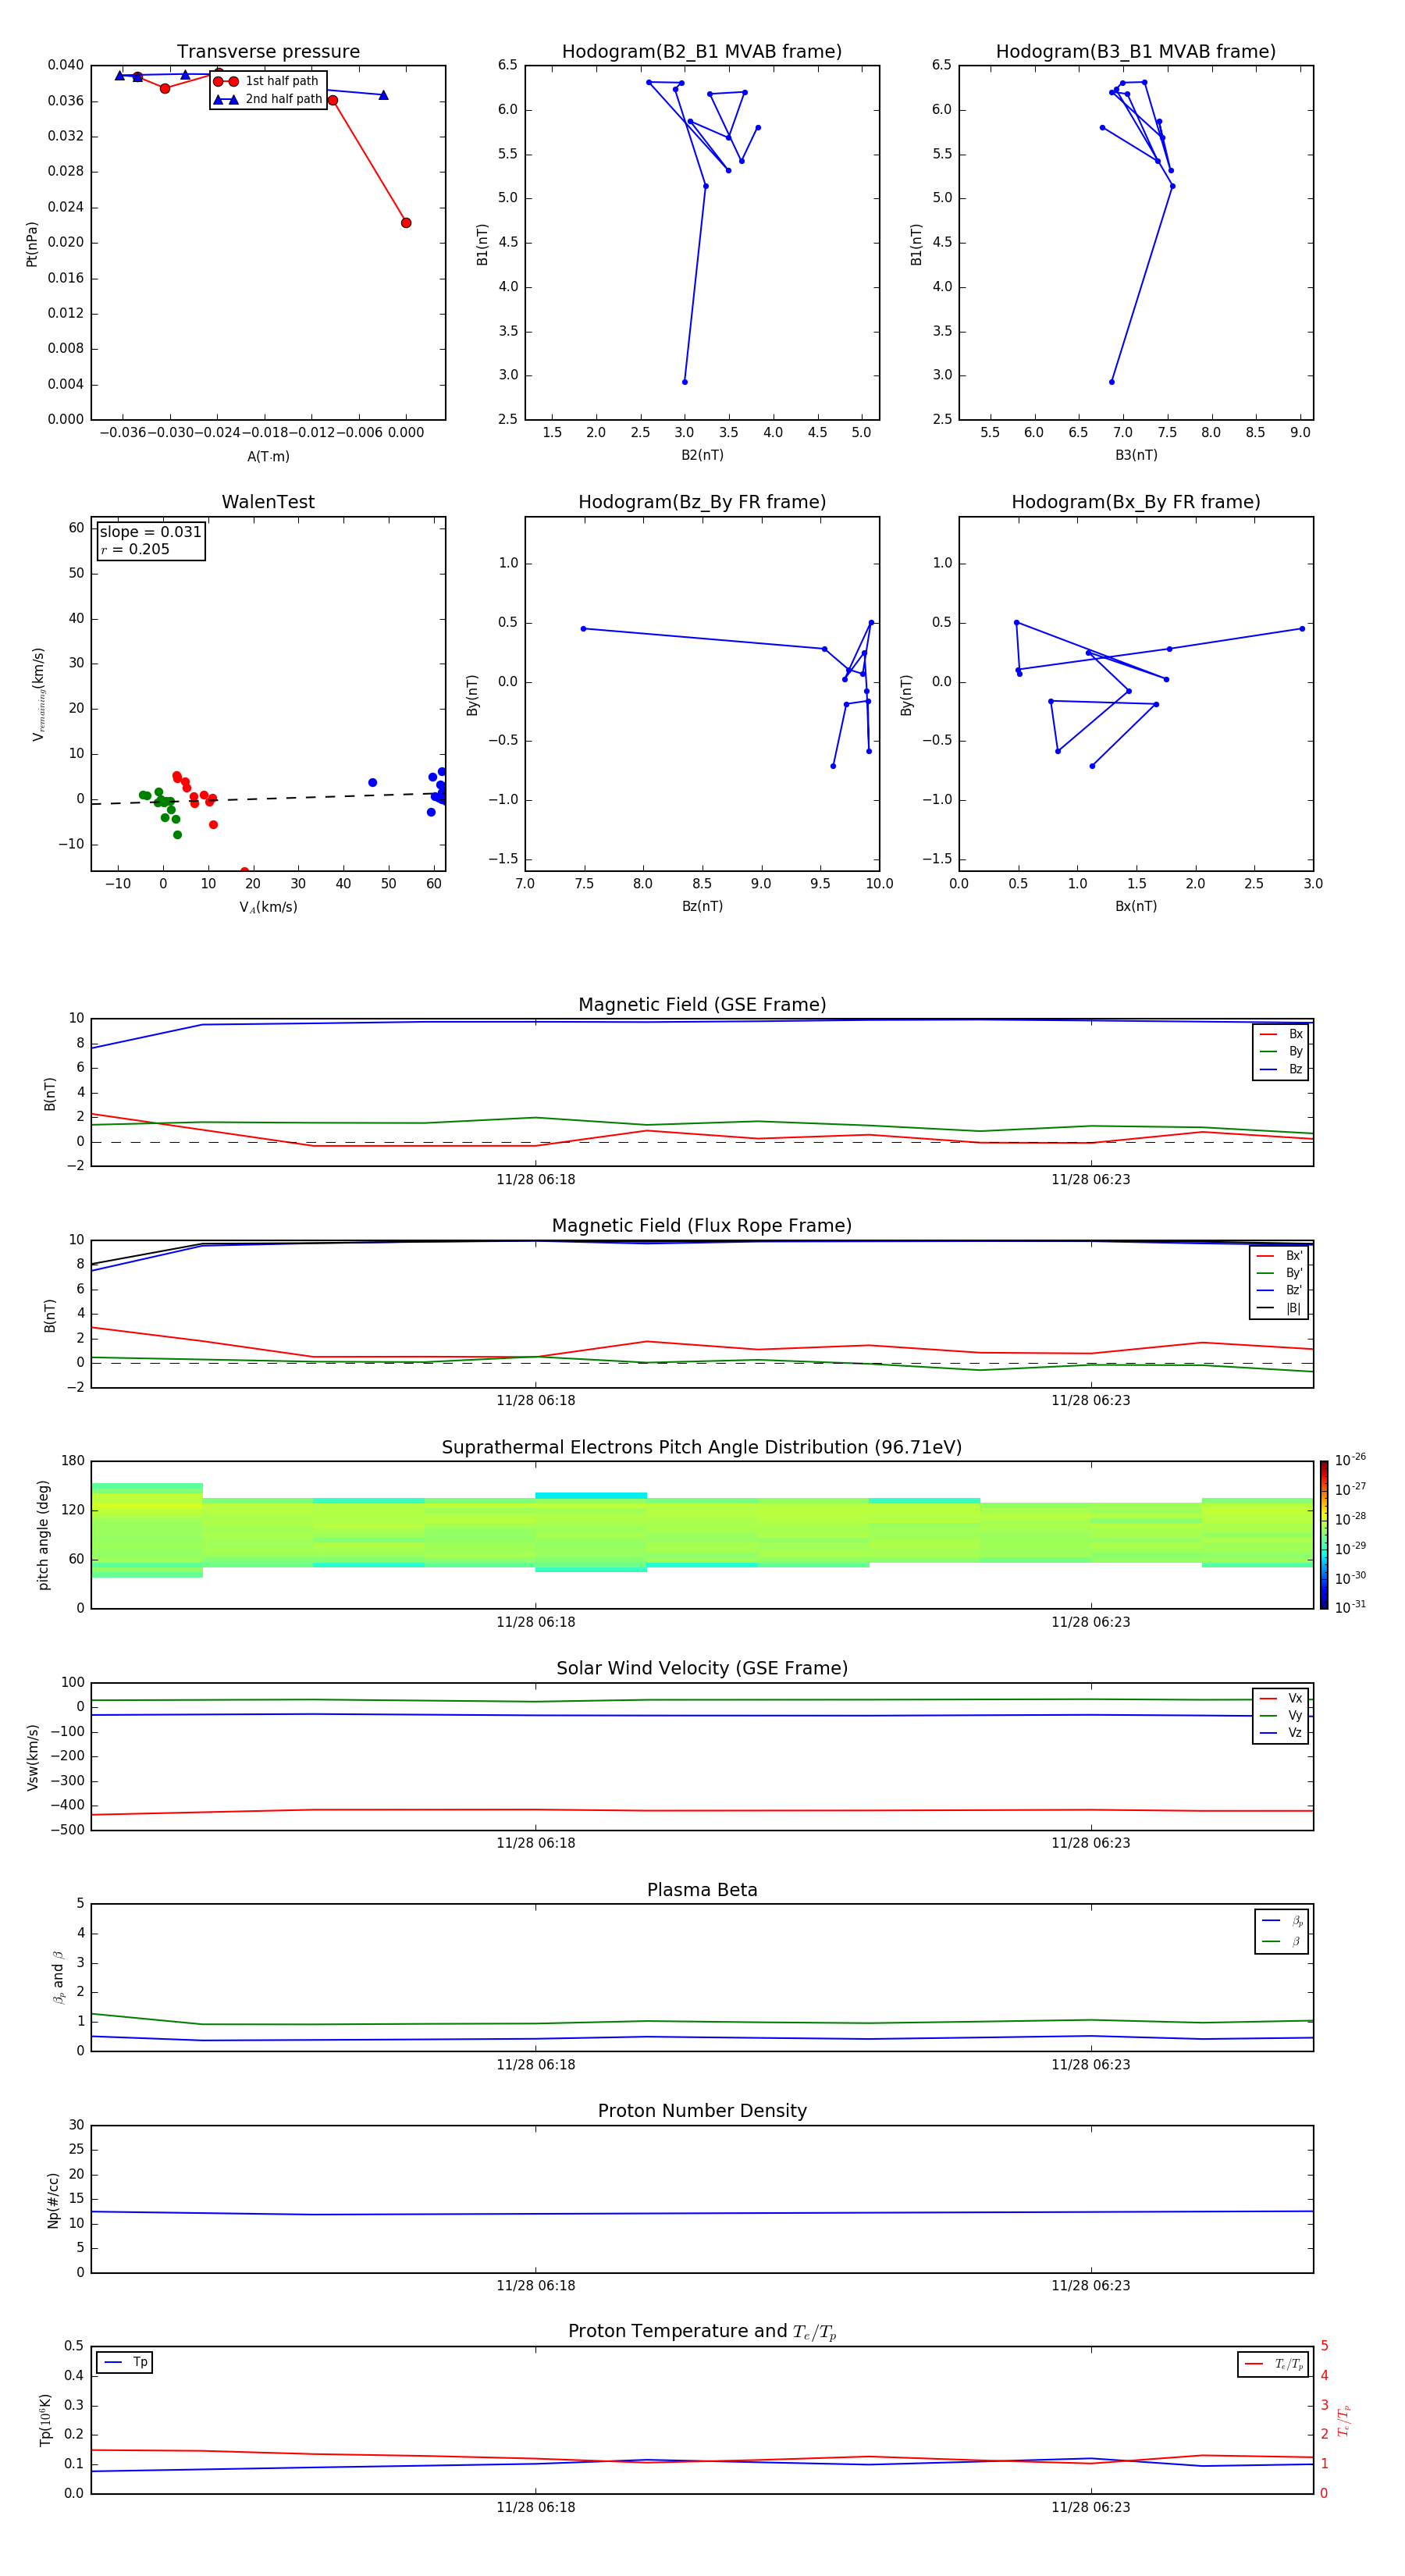Click 'Magnetic Field (GSE Frame)' title
1405x2576 pixels.
(x=702, y=1005)
